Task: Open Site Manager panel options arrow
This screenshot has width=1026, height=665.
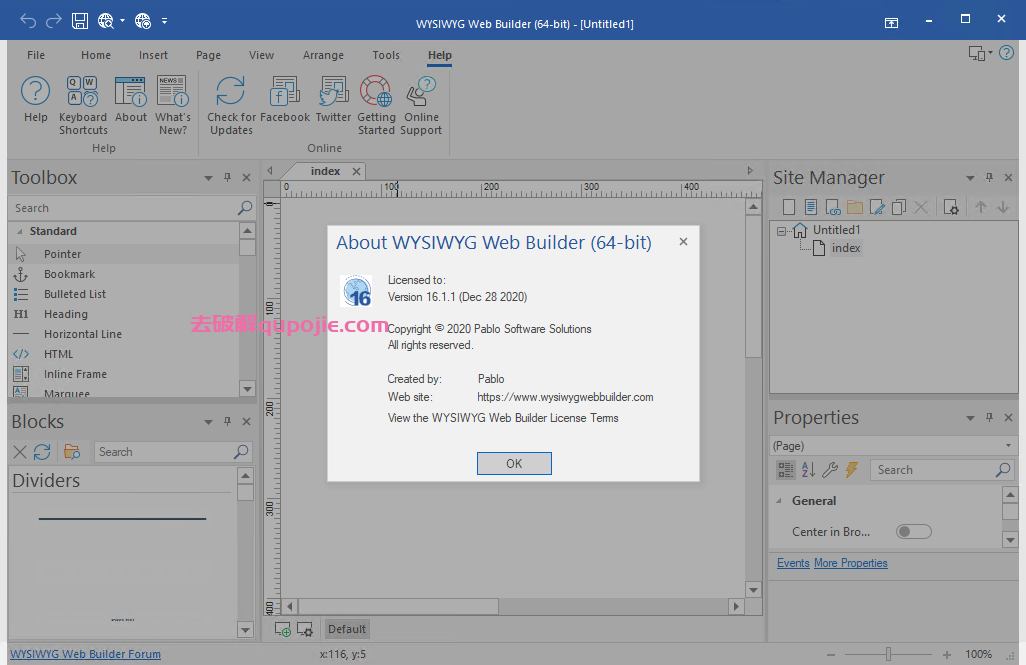Action: pos(970,178)
